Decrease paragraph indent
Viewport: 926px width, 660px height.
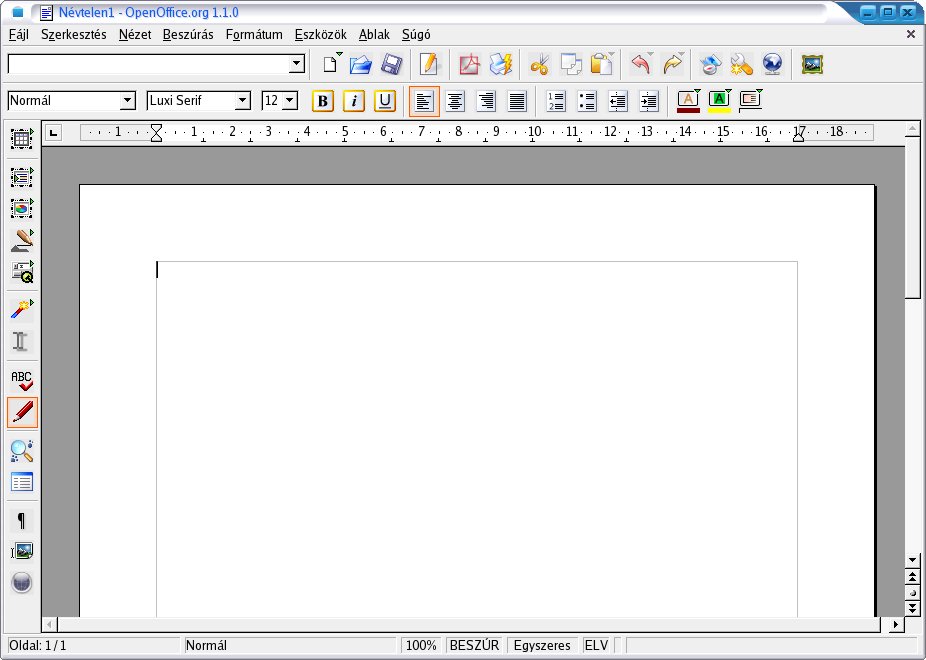pyautogui.click(x=618, y=101)
